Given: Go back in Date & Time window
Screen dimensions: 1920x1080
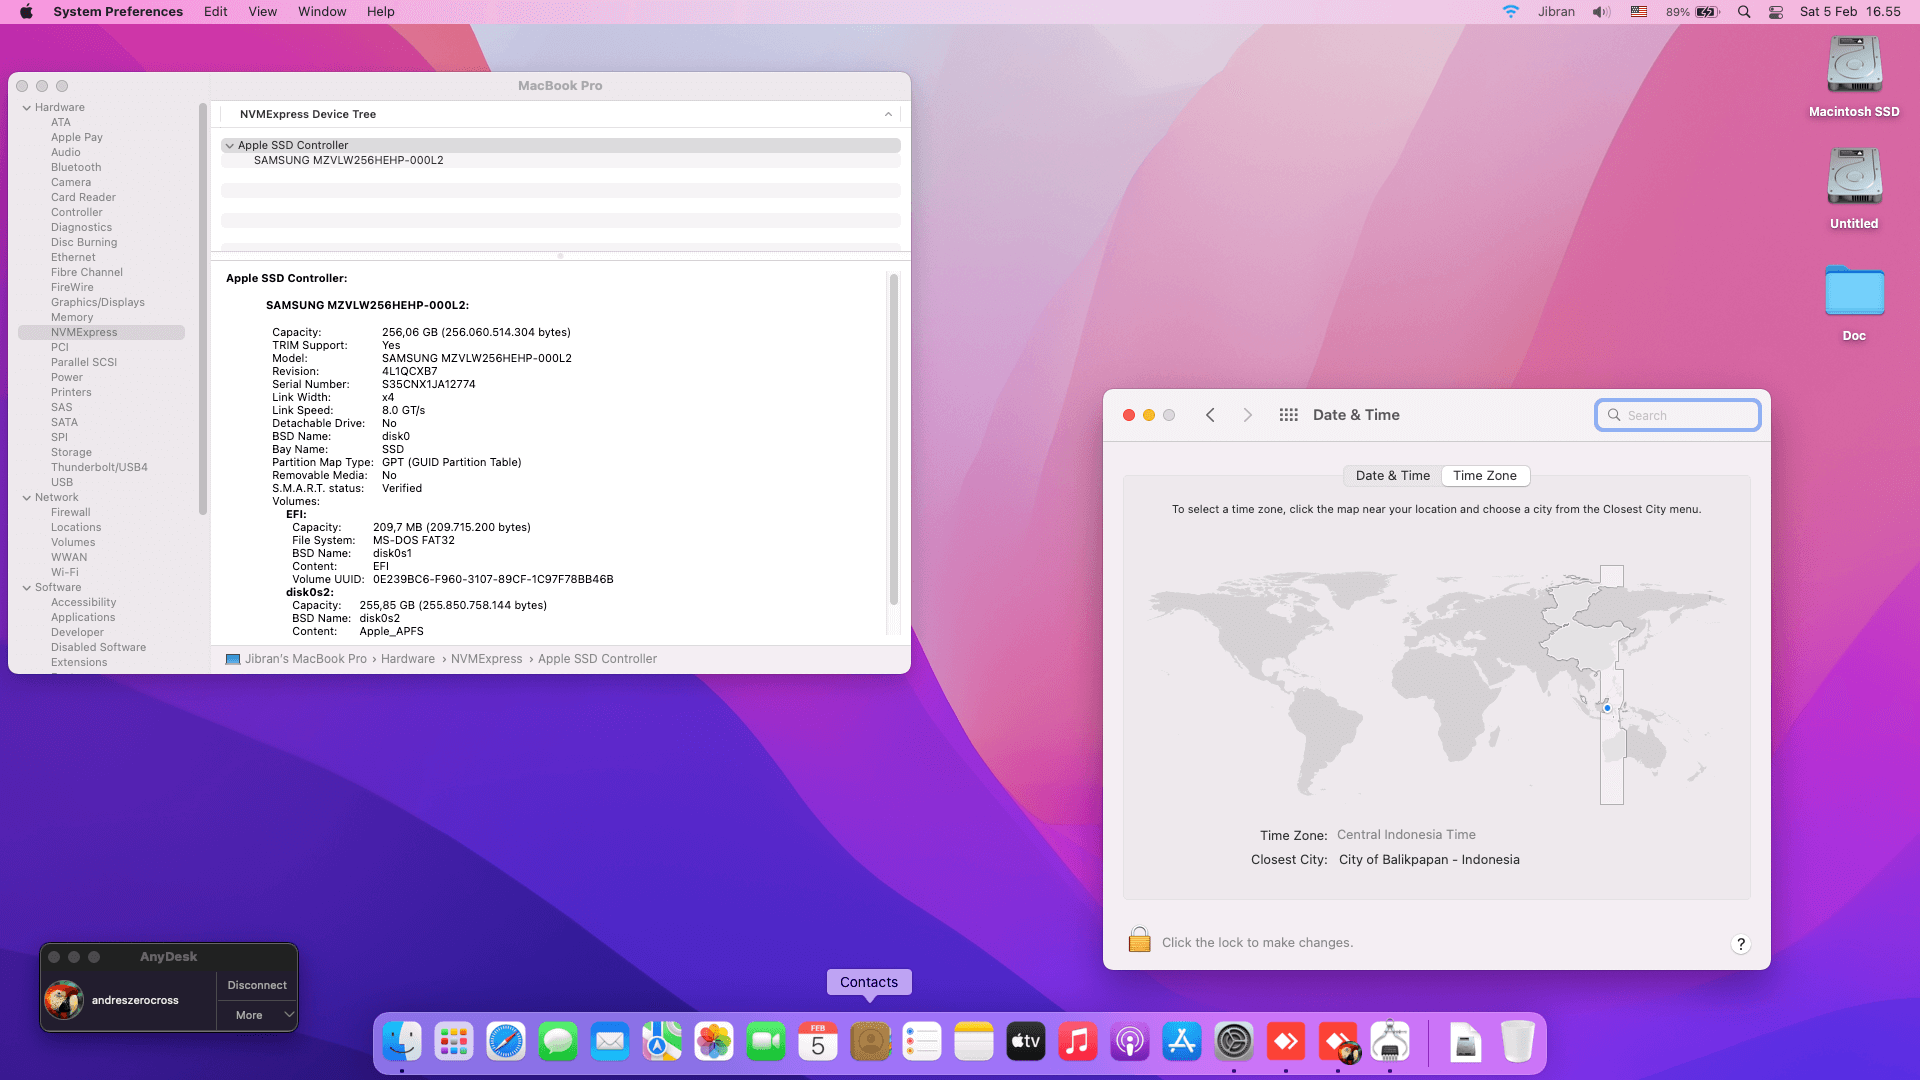Looking at the screenshot, I should (x=1210, y=415).
